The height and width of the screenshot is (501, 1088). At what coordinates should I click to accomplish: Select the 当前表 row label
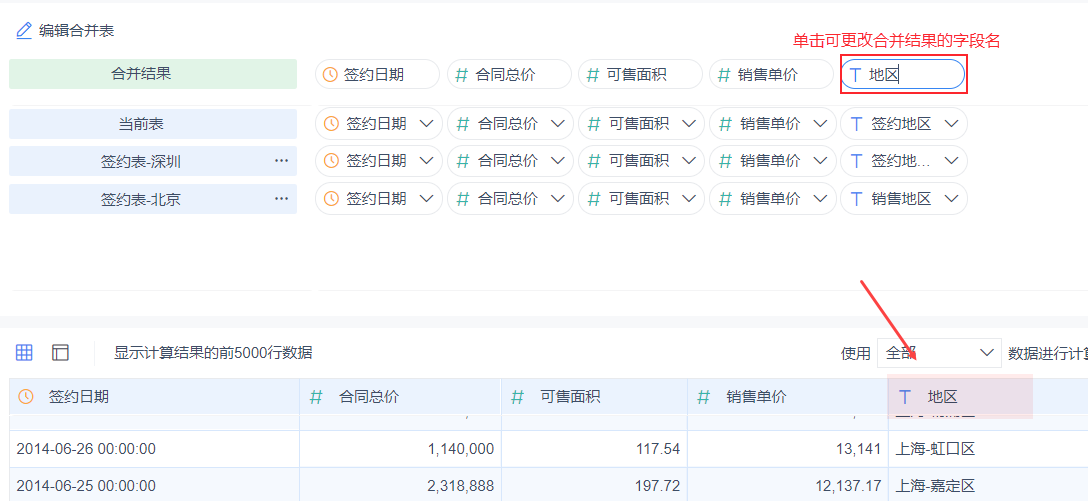(x=153, y=124)
